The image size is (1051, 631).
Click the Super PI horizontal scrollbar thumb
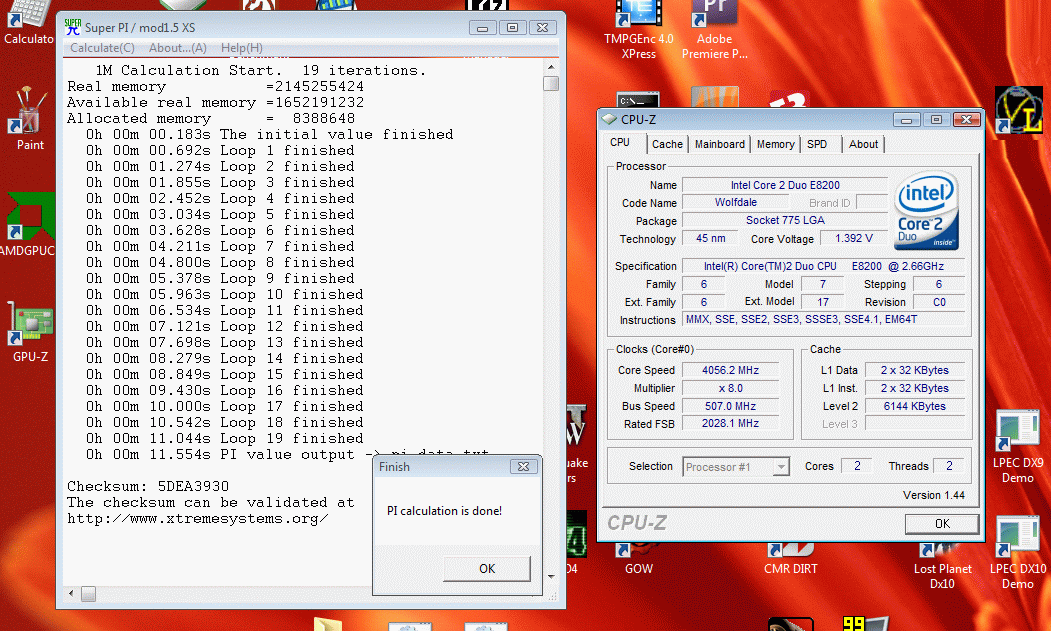click(x=88, y=593)
